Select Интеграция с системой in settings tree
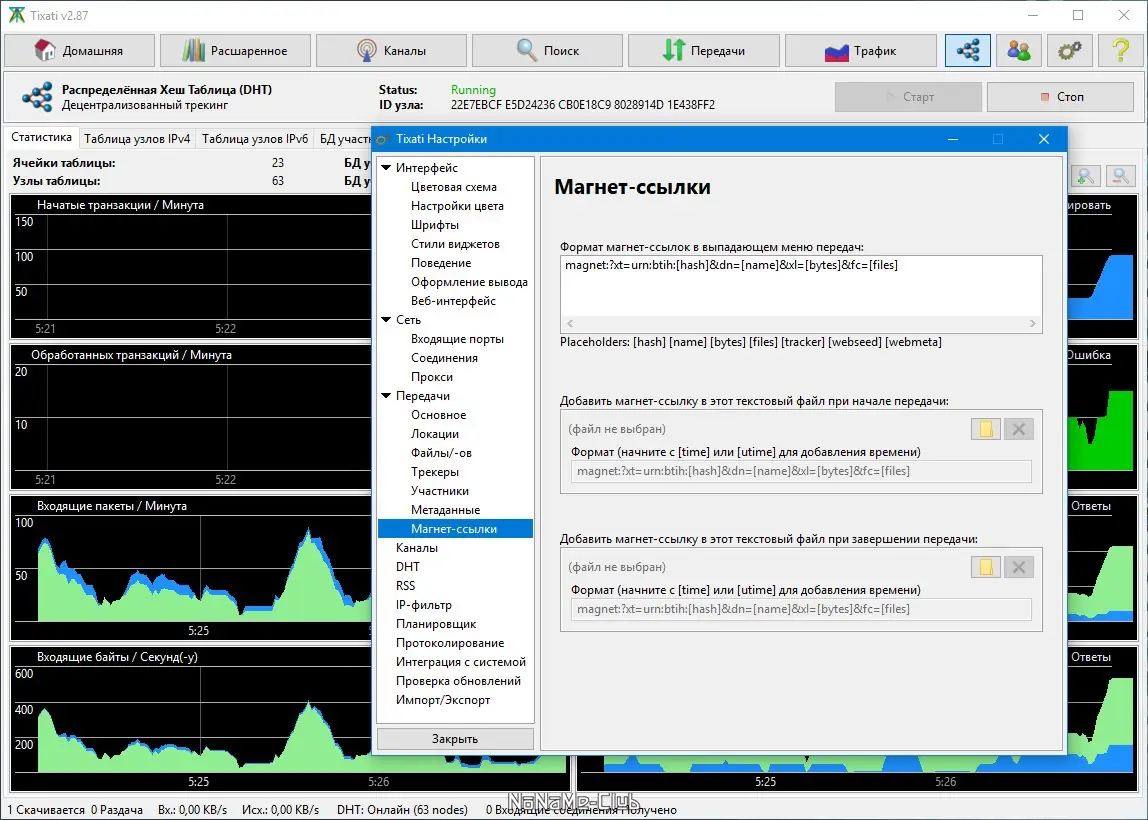 point(461,662)
